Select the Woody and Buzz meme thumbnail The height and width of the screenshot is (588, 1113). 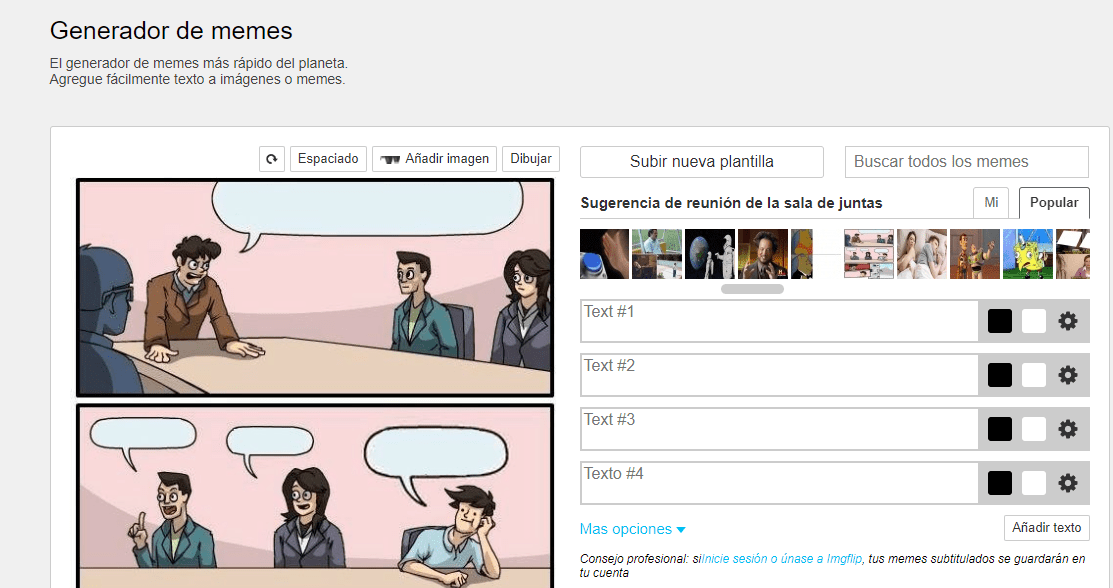[x=975, y=254]
